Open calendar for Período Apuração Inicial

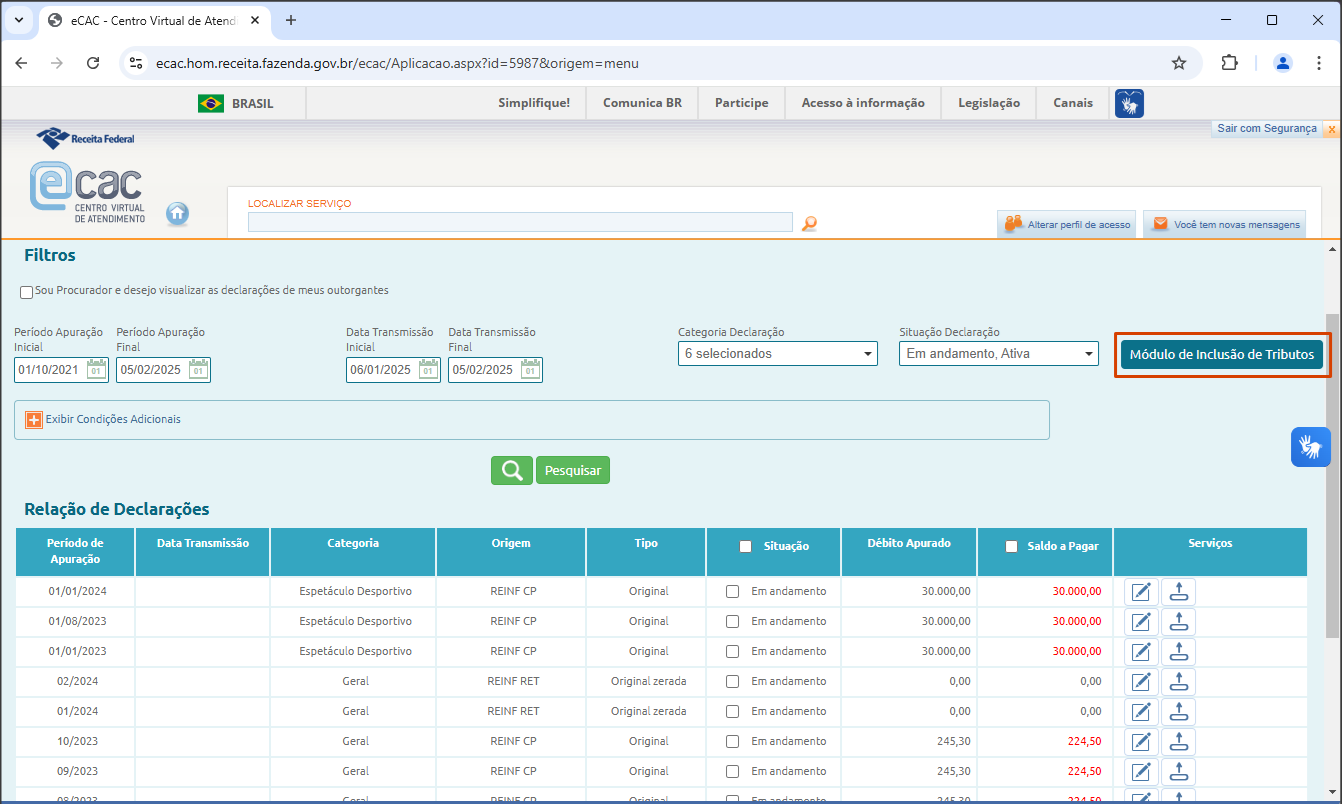(96, 370)
